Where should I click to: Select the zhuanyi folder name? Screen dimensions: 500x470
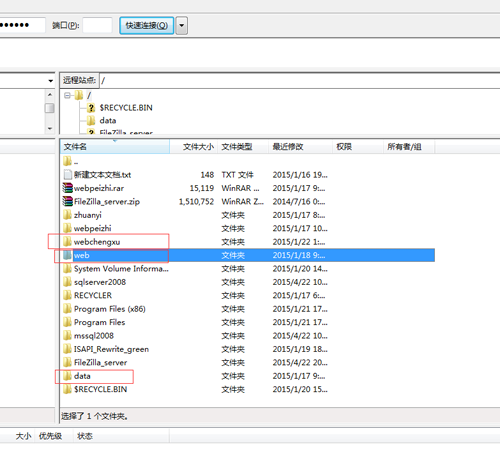87,215
